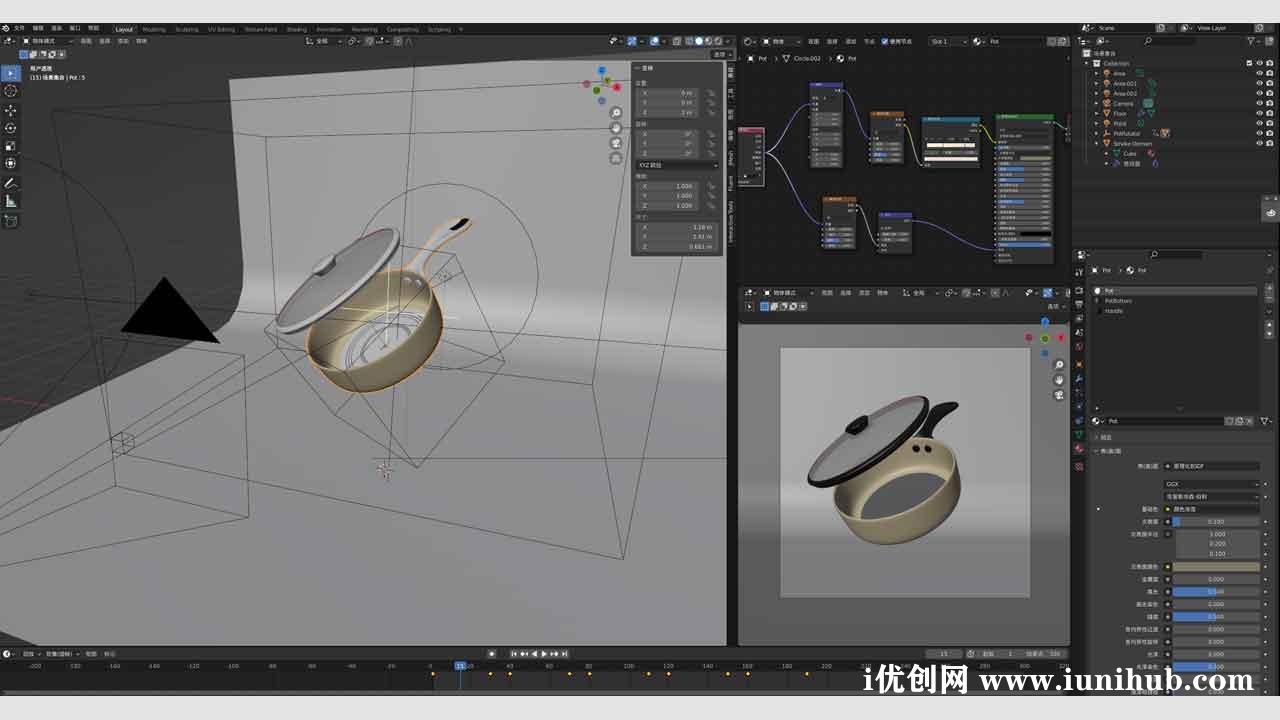1280x720 pixels.
Task: Open the 文件 menu
Action: pyautogui.click(x=19, y=29)
